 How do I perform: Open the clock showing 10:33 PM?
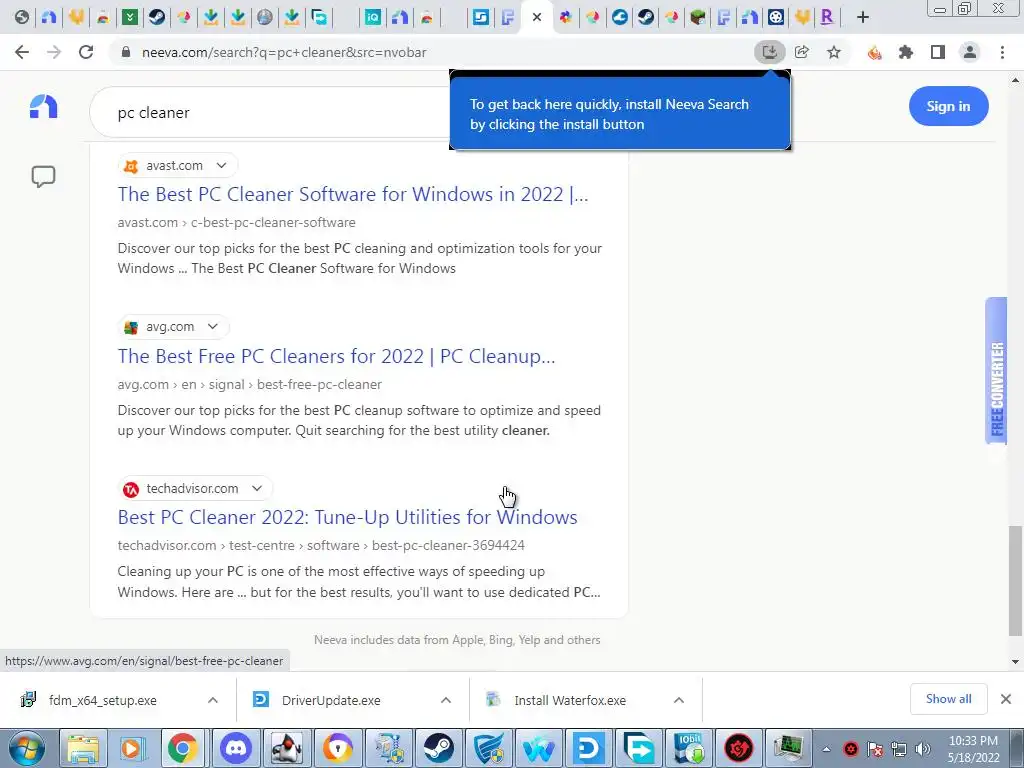pos(973,749)
